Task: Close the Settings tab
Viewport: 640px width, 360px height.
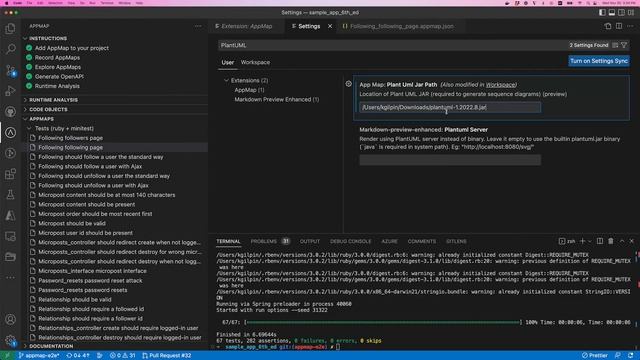Action: tap(330, 26)
